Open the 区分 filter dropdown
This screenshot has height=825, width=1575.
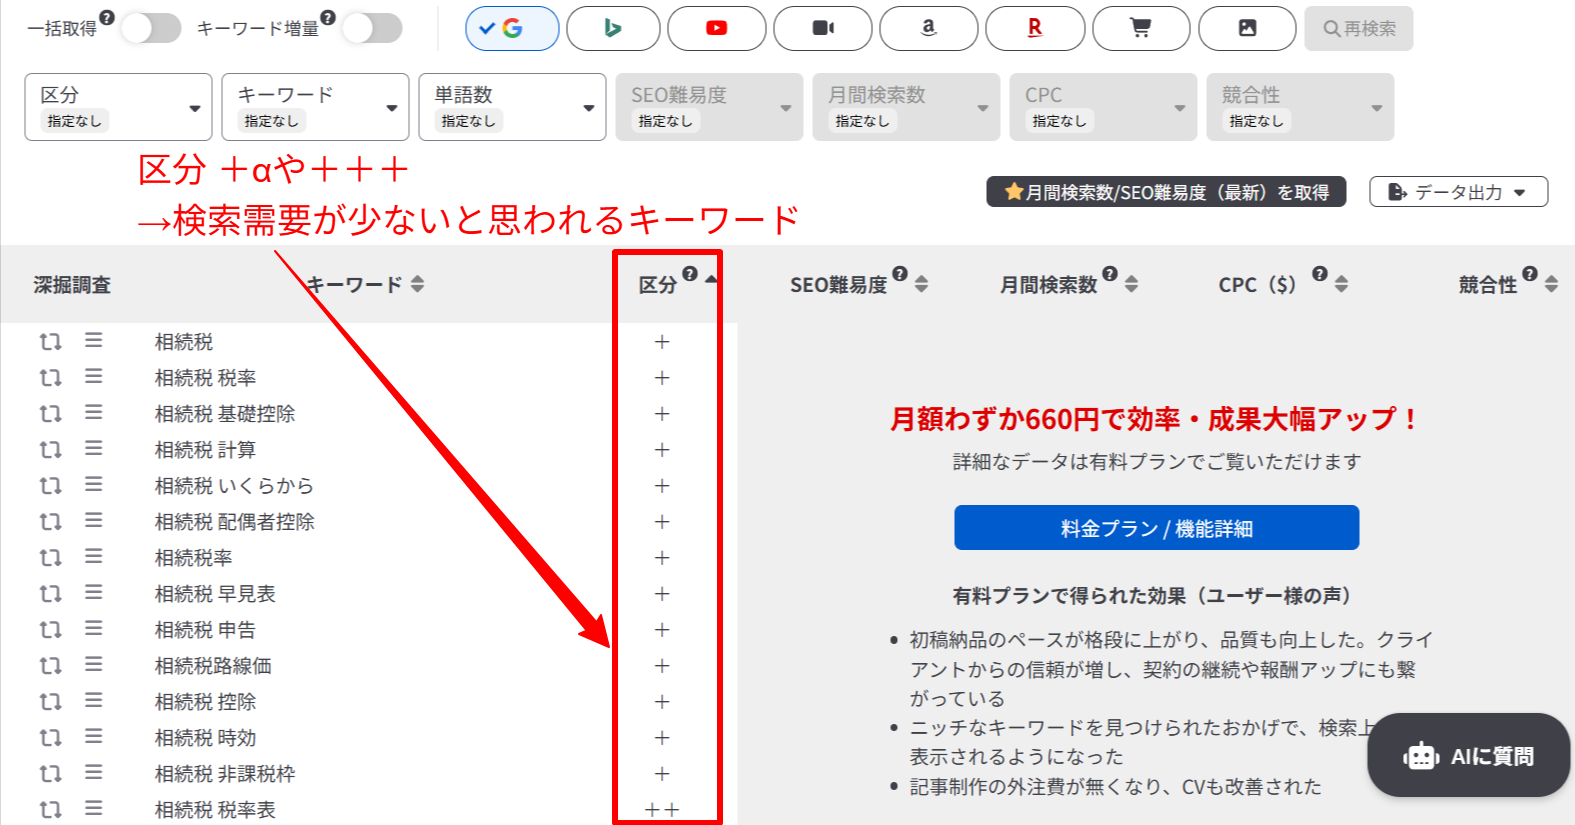pos(118,107)
